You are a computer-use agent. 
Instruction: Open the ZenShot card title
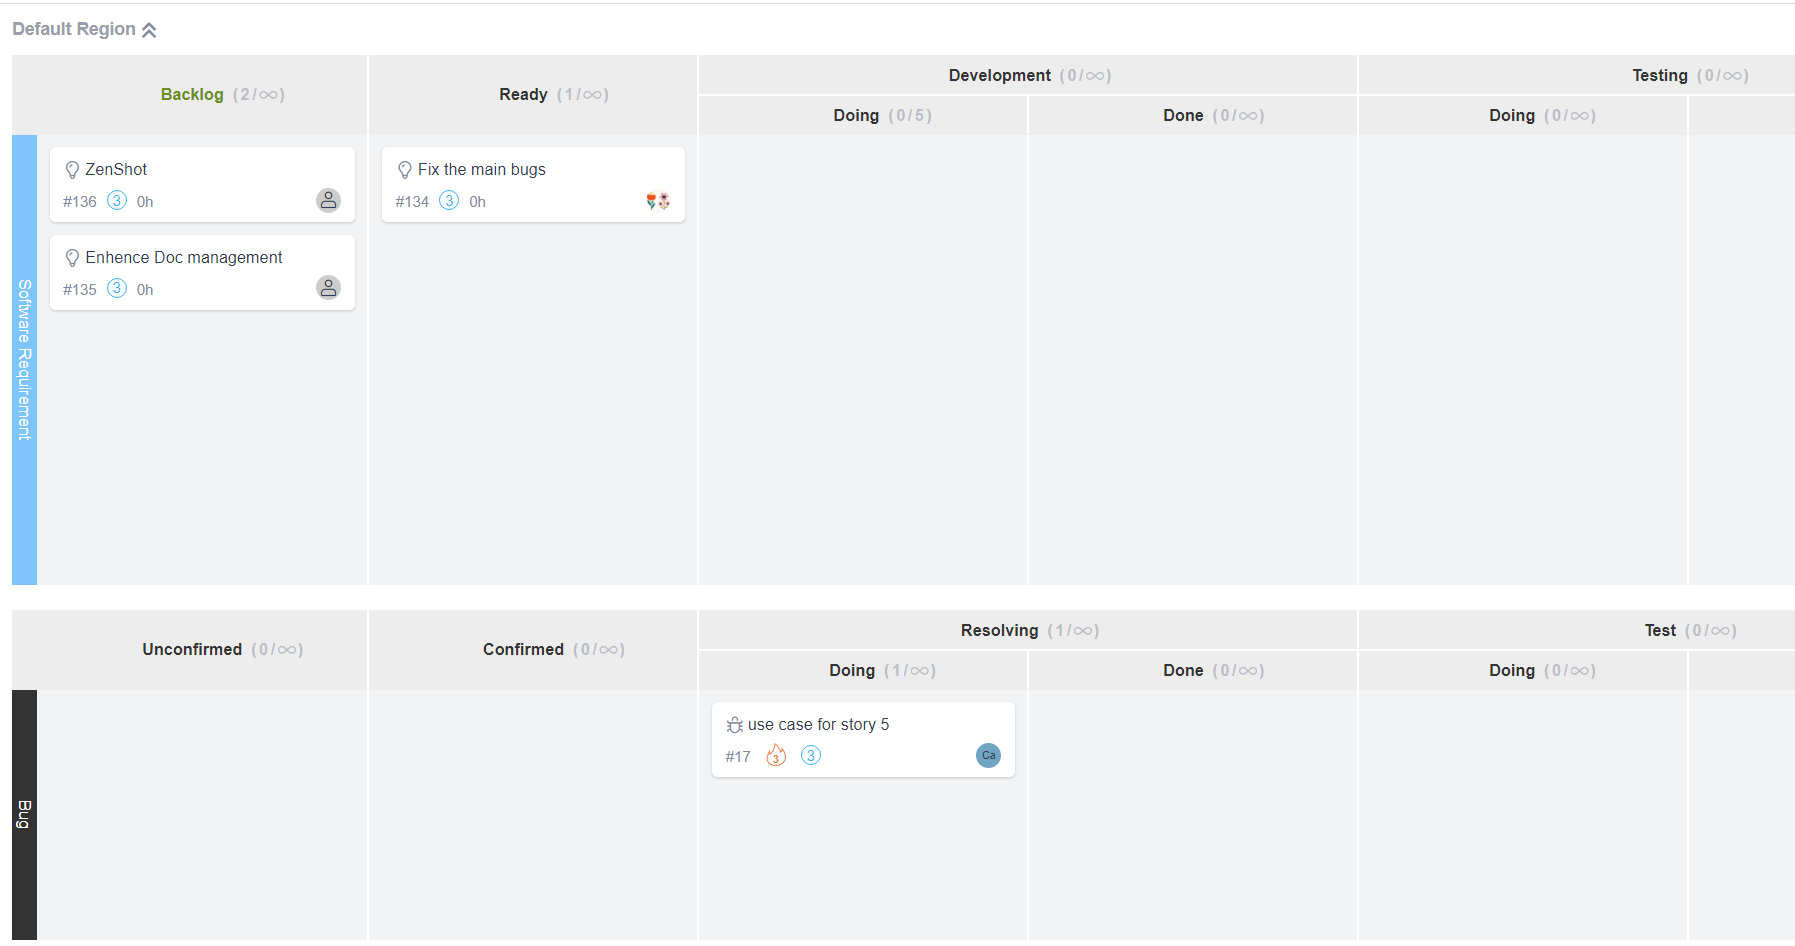click(x=116, y=170)
